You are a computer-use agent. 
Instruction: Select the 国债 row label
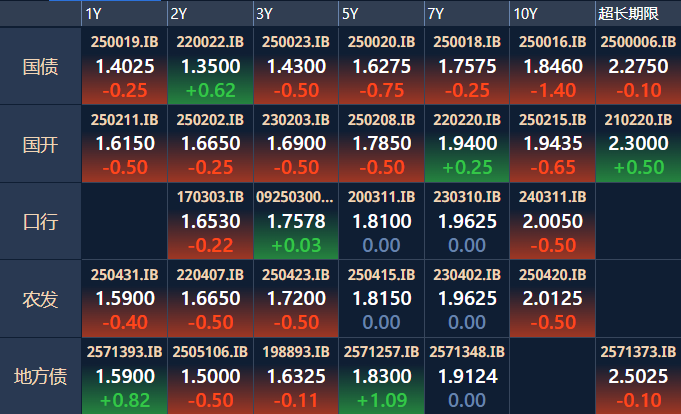40,66
